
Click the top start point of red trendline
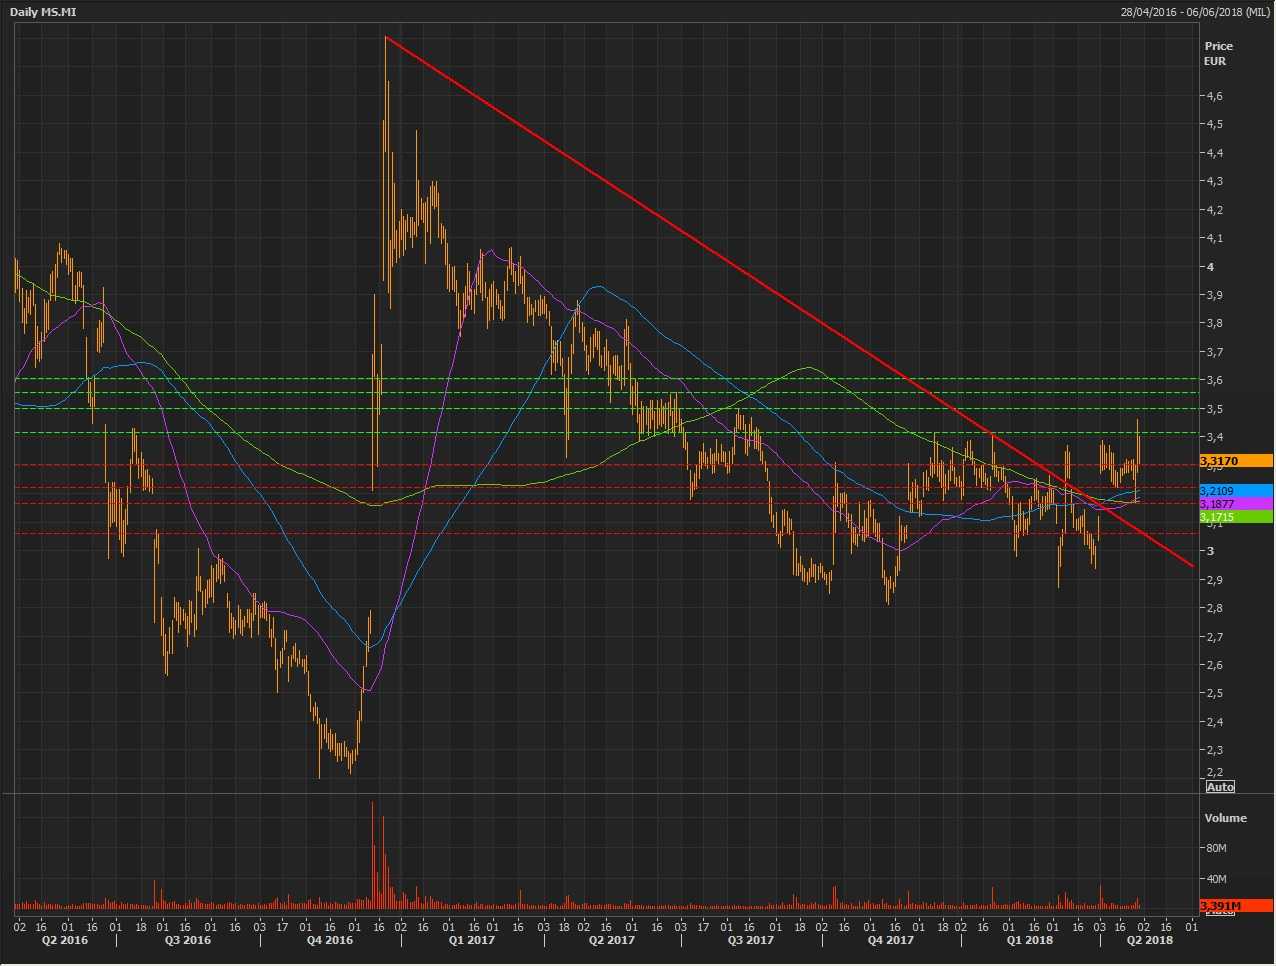[386, 37]
